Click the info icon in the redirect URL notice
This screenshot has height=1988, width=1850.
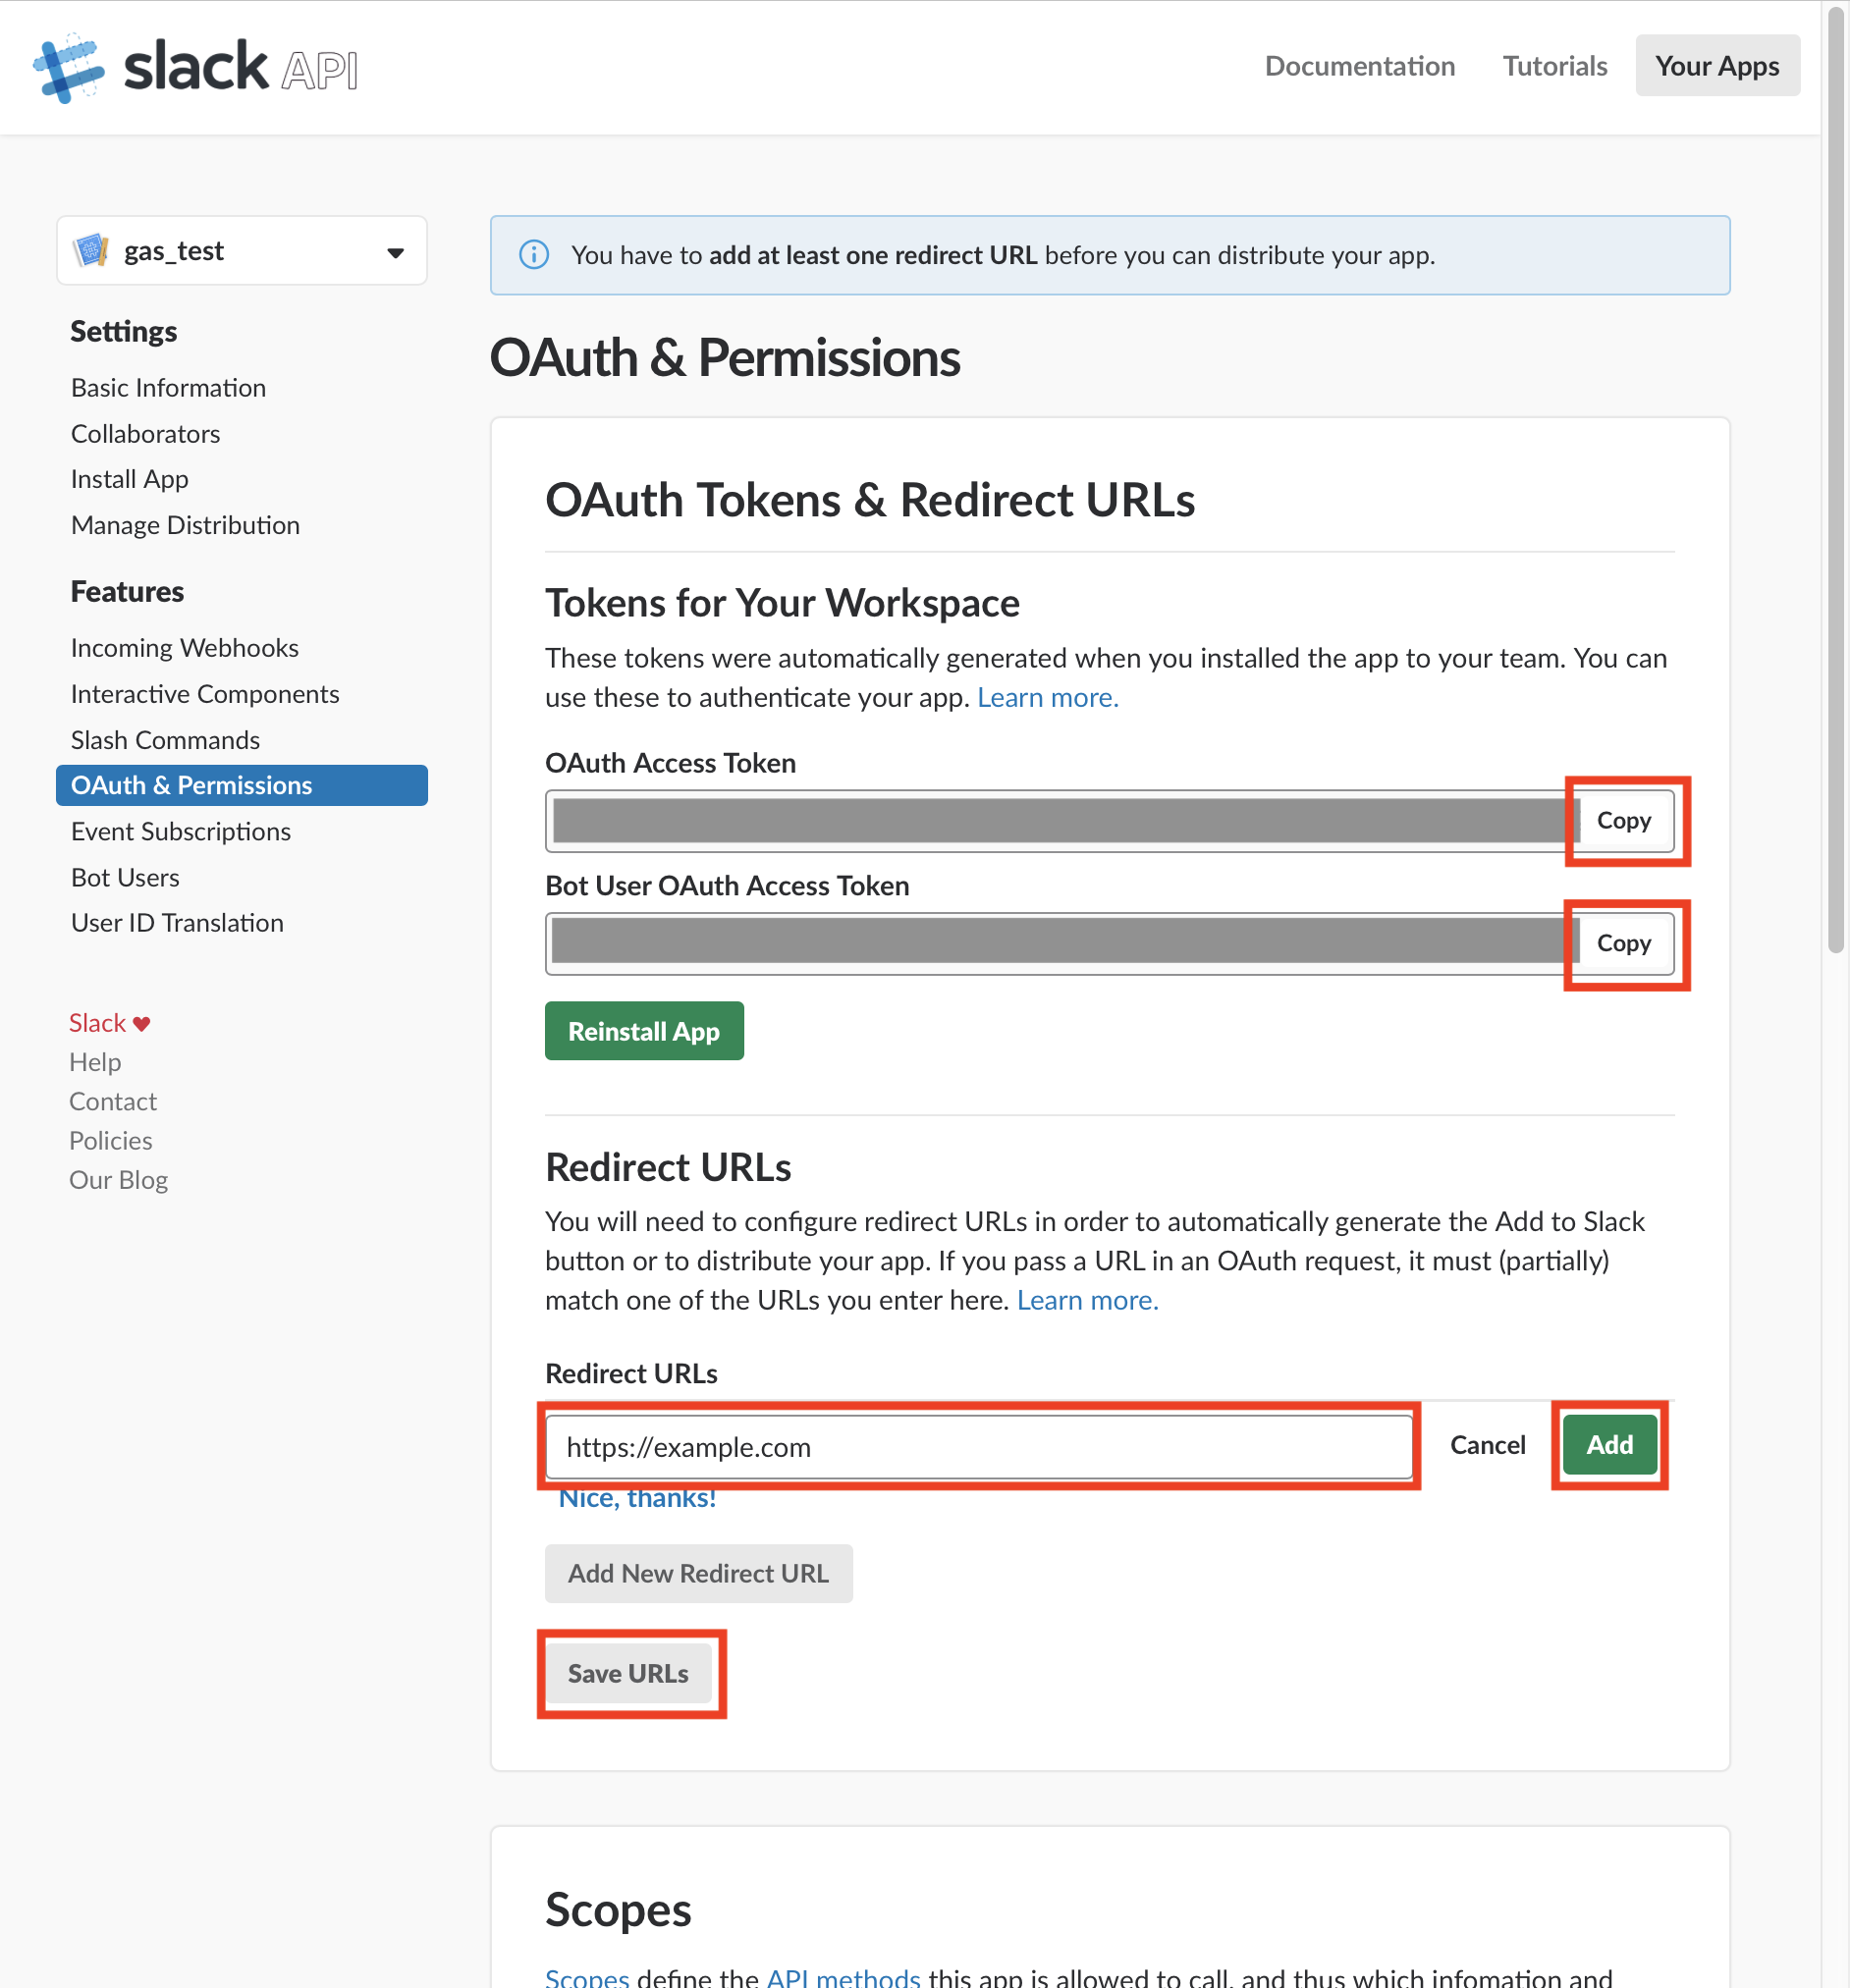coord(534,255)
